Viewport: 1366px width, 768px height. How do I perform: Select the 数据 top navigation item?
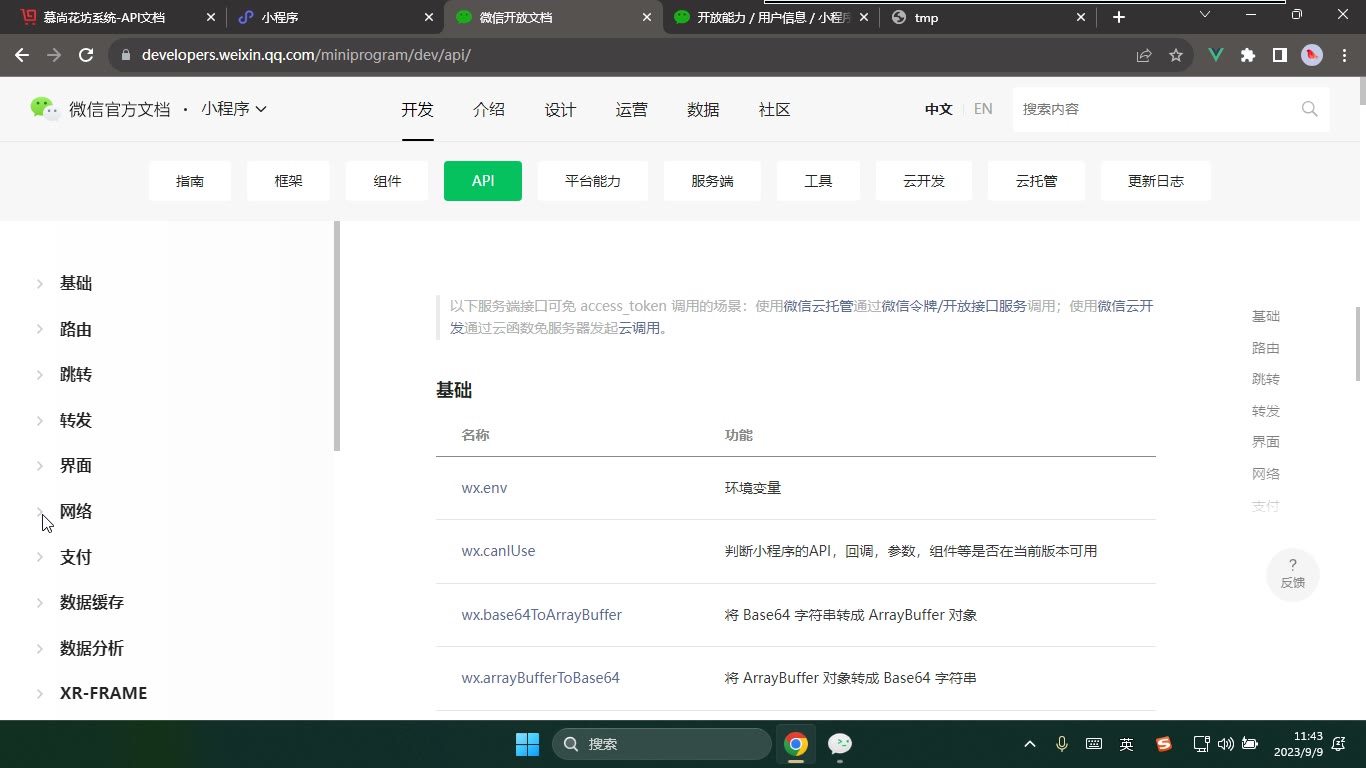coord(703,109)
